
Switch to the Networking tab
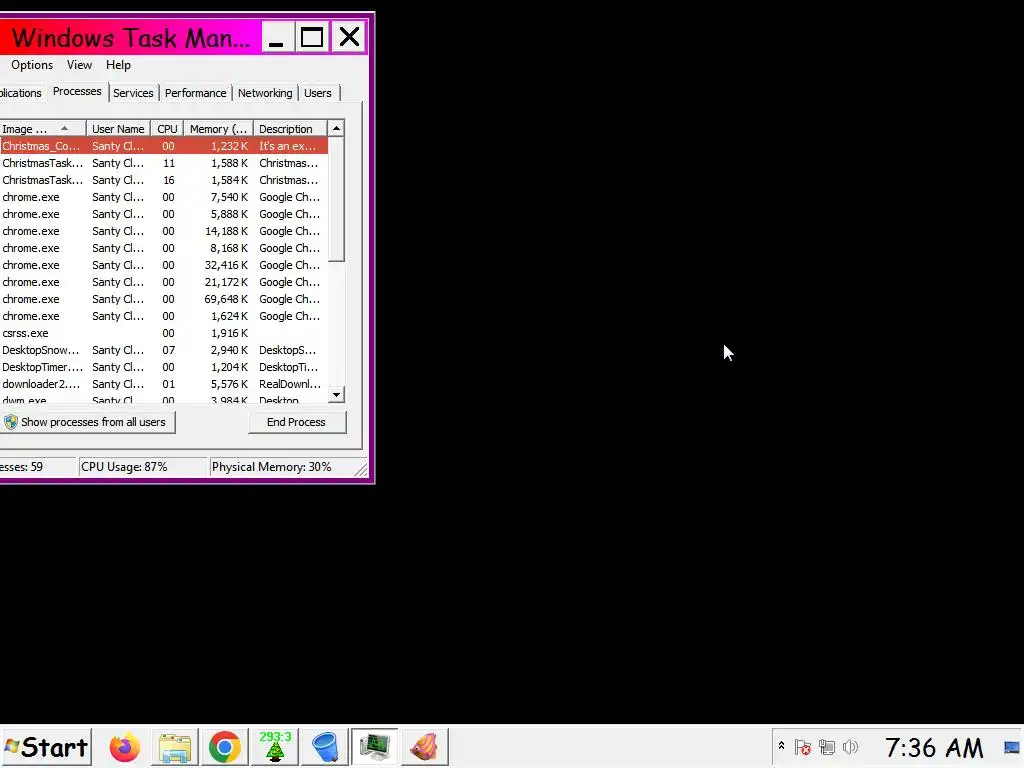(x=265, y=93)
